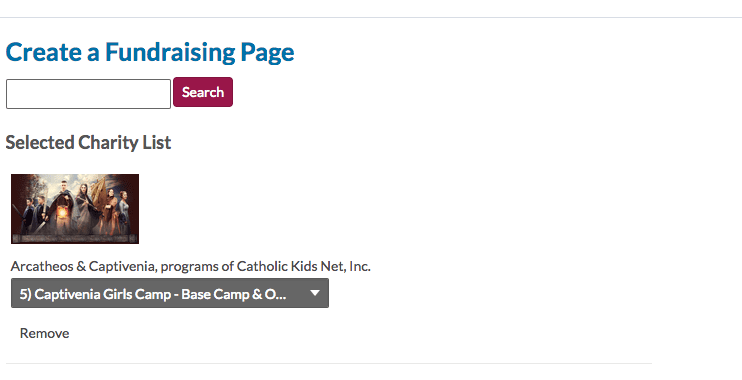Click the glowing lantern in charity image
Screen dimensions: 742x380
point(62,213)
